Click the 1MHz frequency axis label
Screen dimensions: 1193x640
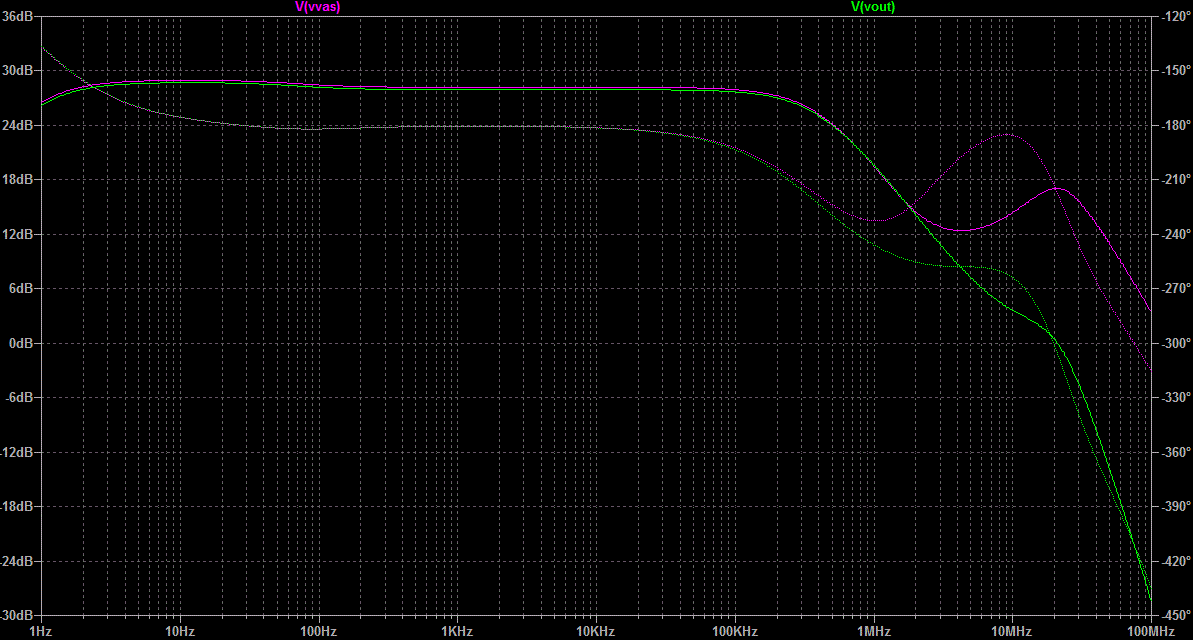(873, 632)
